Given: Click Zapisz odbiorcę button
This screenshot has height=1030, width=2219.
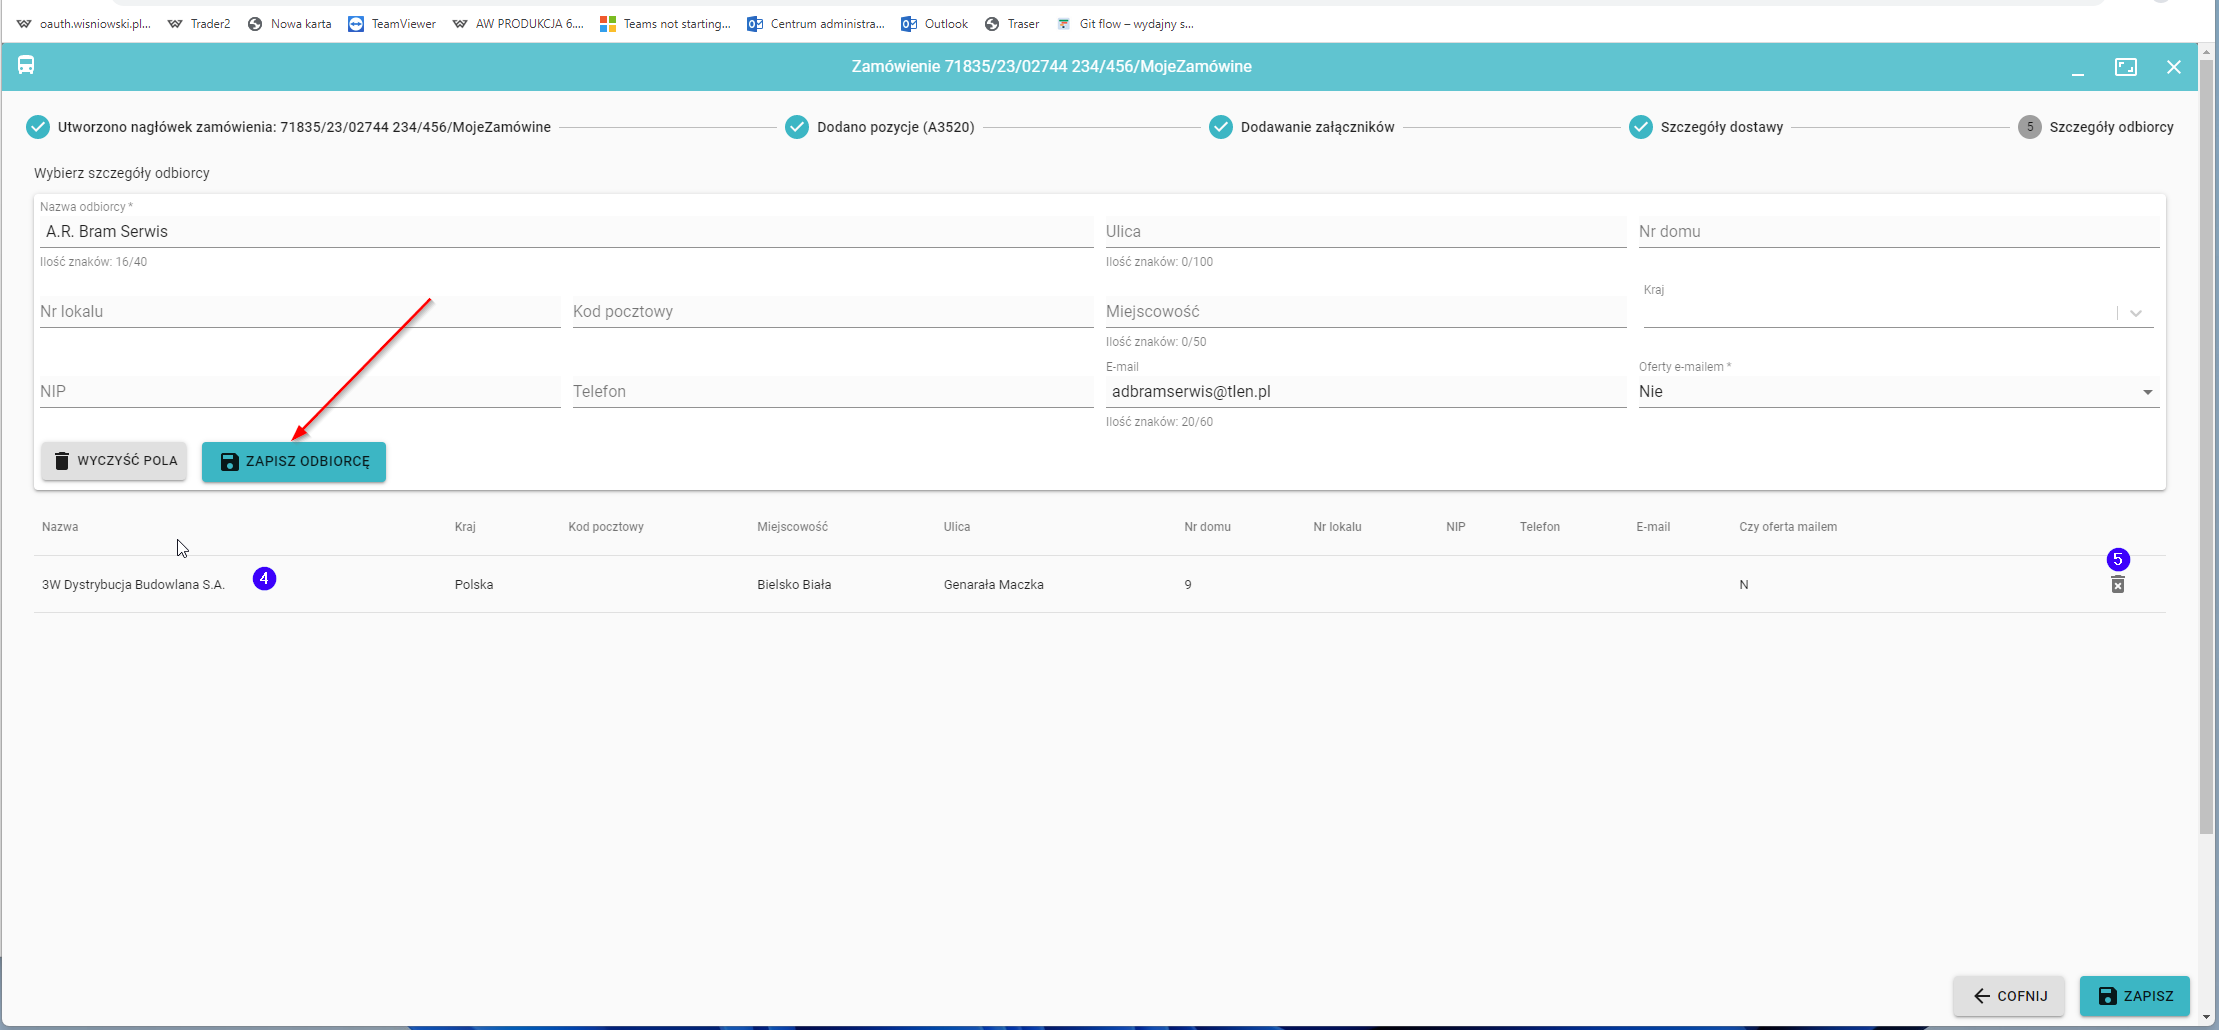Looking at the screenshot, I should 294,461.
